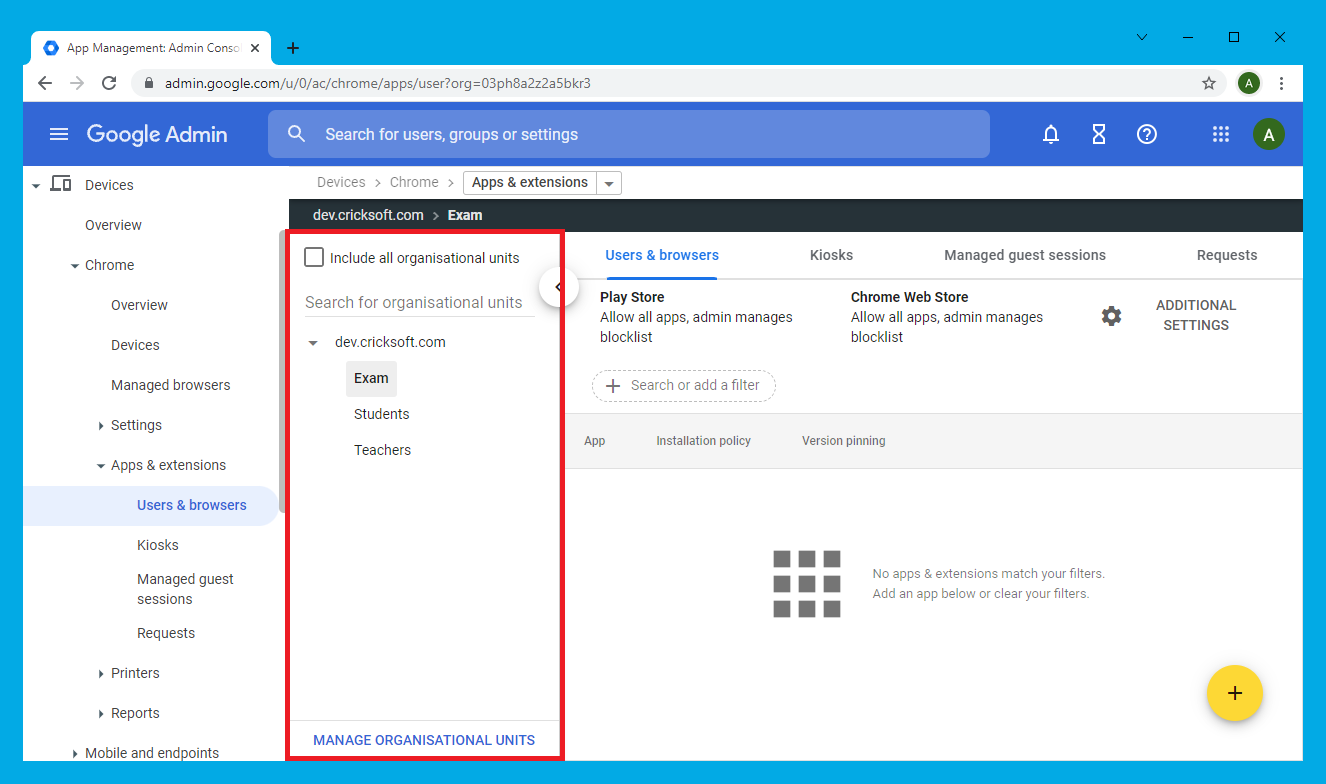Click the notifications bell icon
This screenshot has height=784, width=1326.
click(x=1050, y=134)
